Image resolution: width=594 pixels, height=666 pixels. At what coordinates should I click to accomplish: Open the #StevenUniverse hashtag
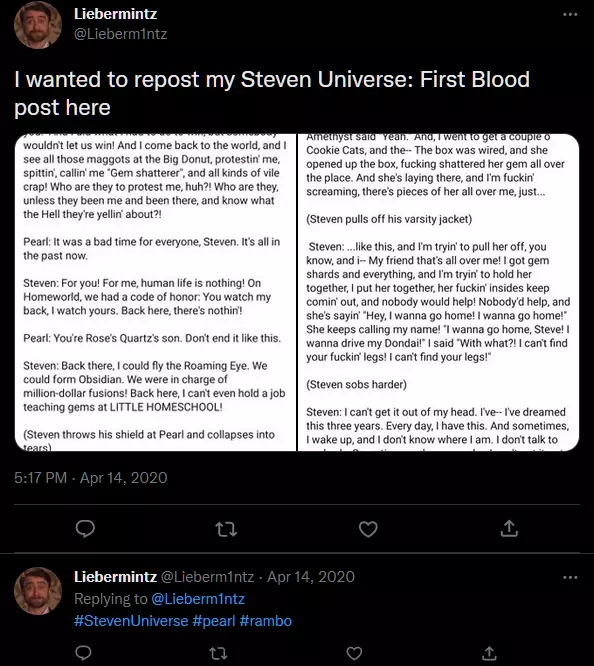click(x=131, y=621)
